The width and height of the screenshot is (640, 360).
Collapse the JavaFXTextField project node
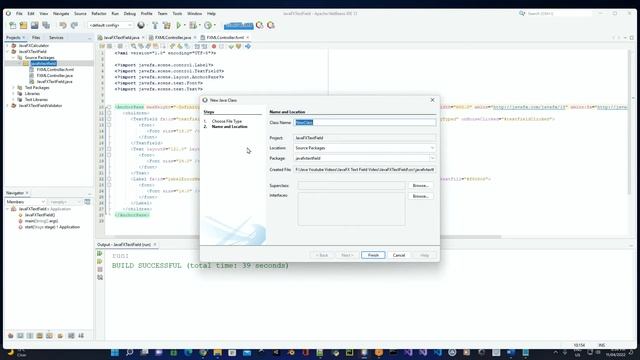(8, 52)
